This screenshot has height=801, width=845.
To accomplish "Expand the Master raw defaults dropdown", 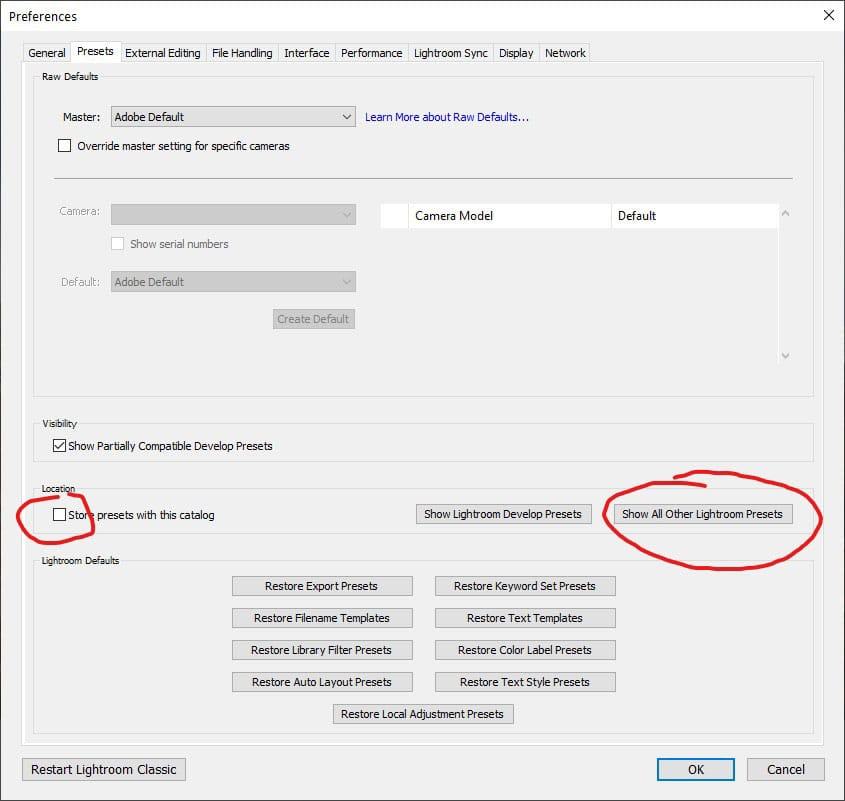I will point(233,117).
